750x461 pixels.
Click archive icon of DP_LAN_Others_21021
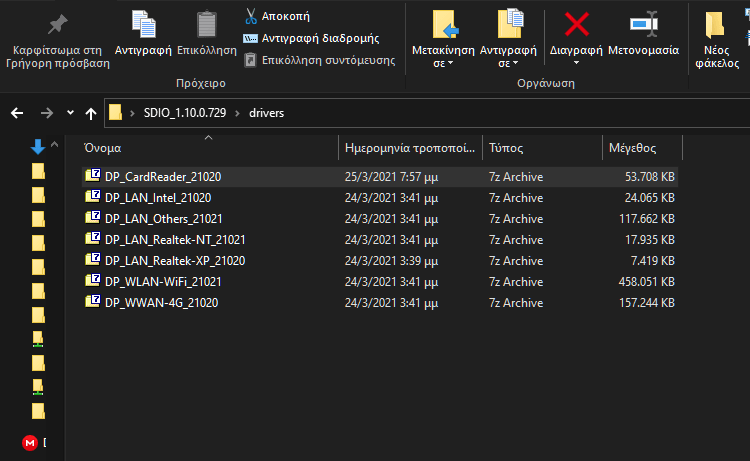click(x=93, y=218)
